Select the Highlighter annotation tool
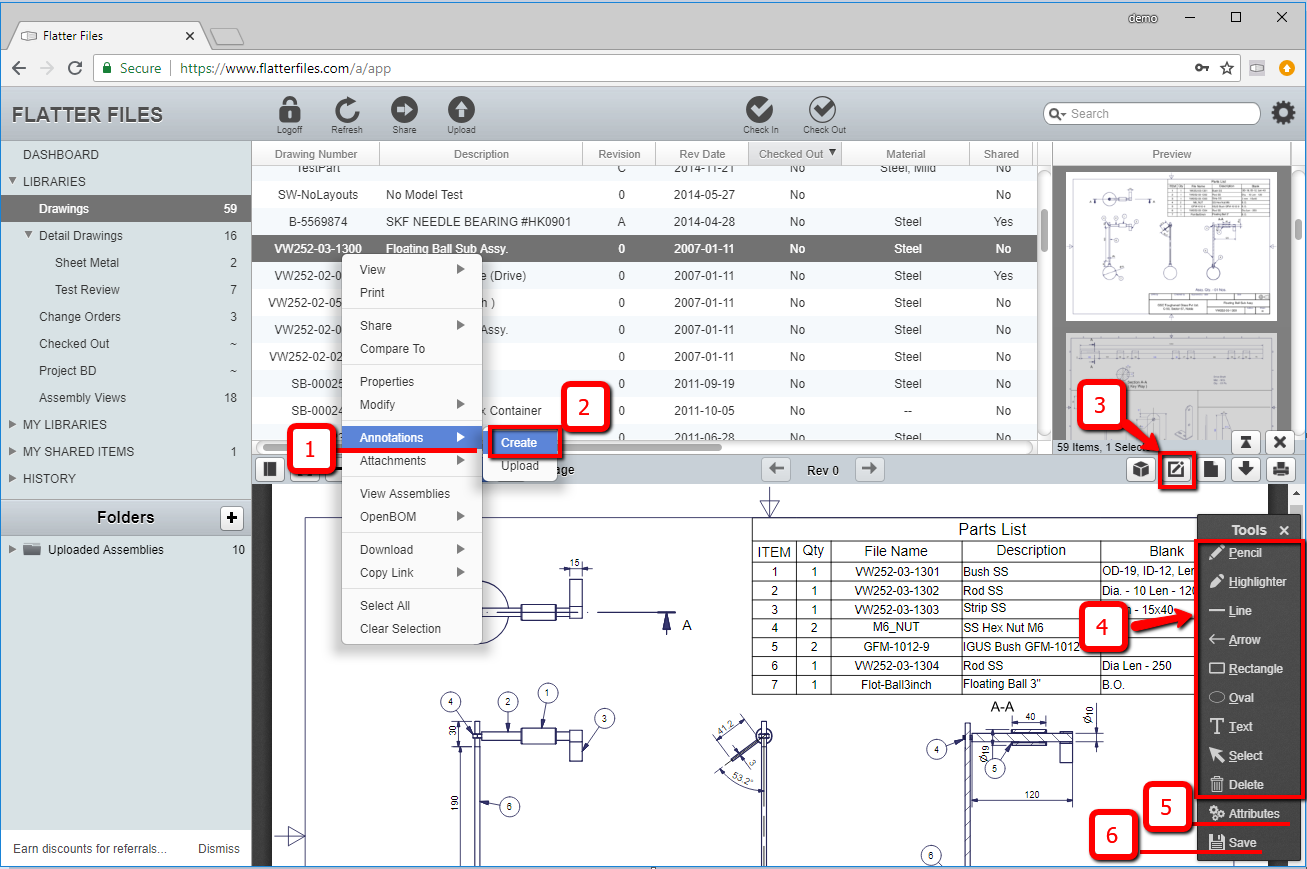 [x=1250, y=582]
